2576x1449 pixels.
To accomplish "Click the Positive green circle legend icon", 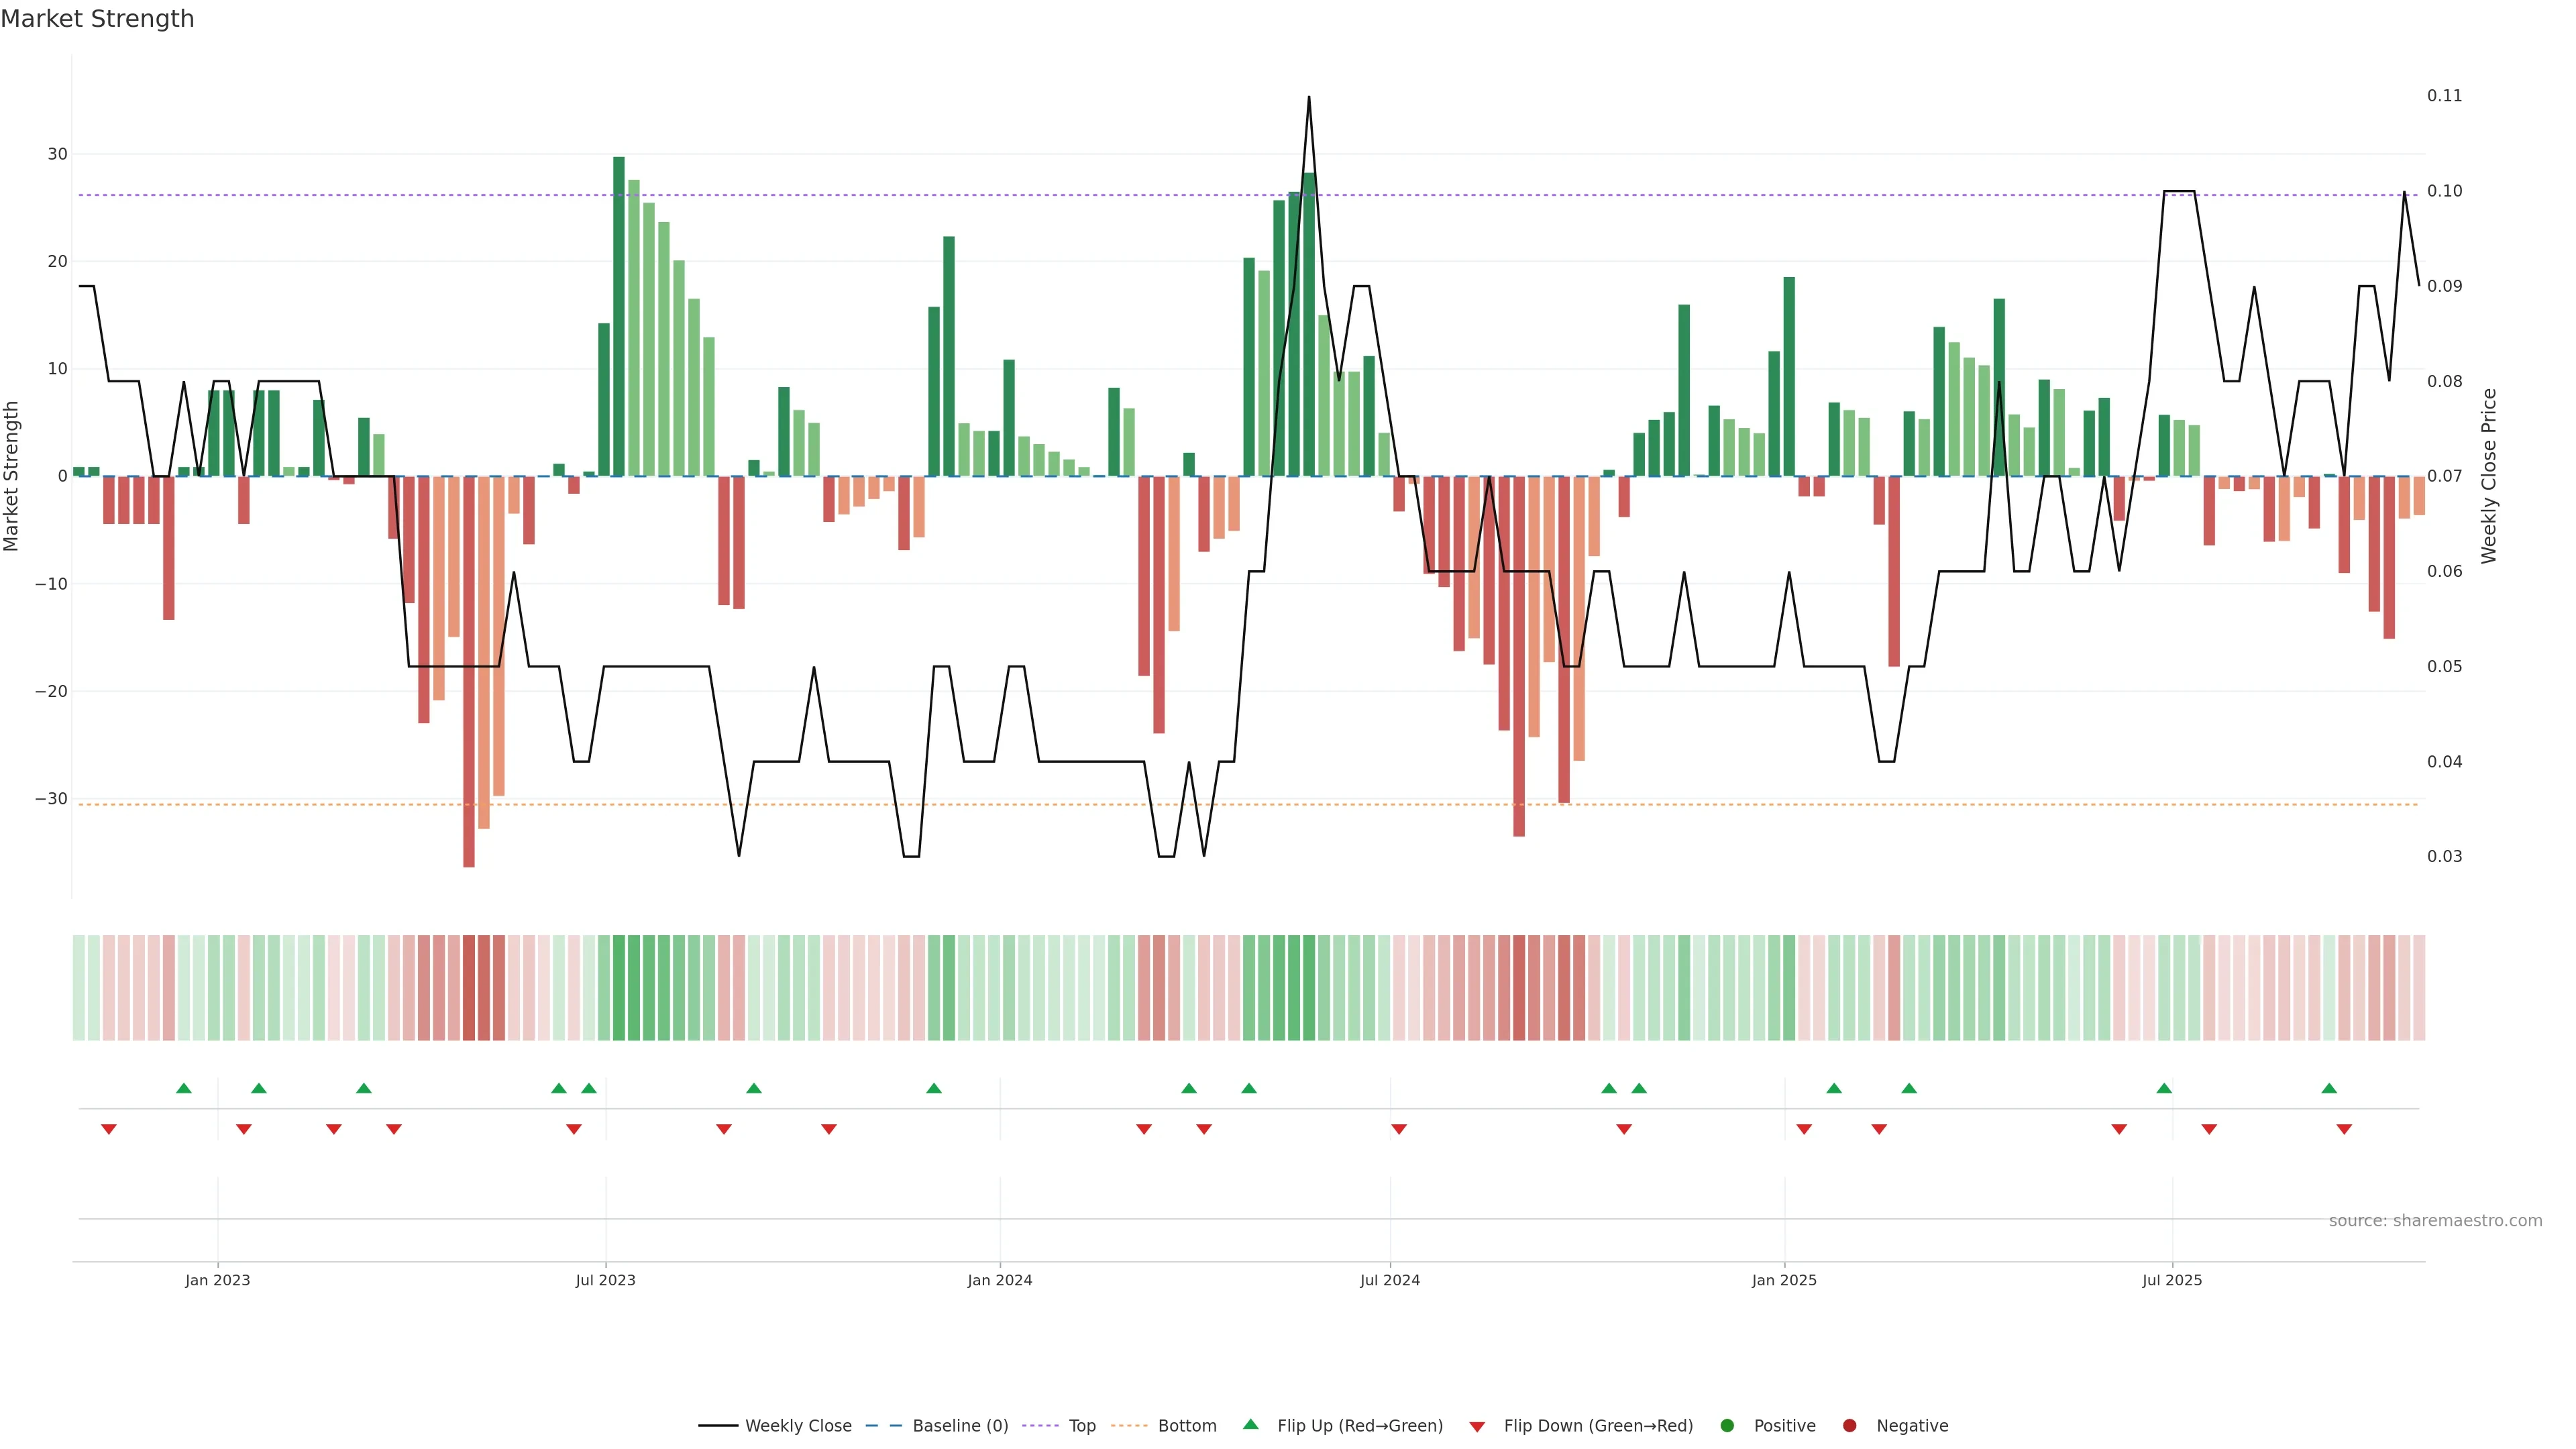I will pos(1727,1426).
